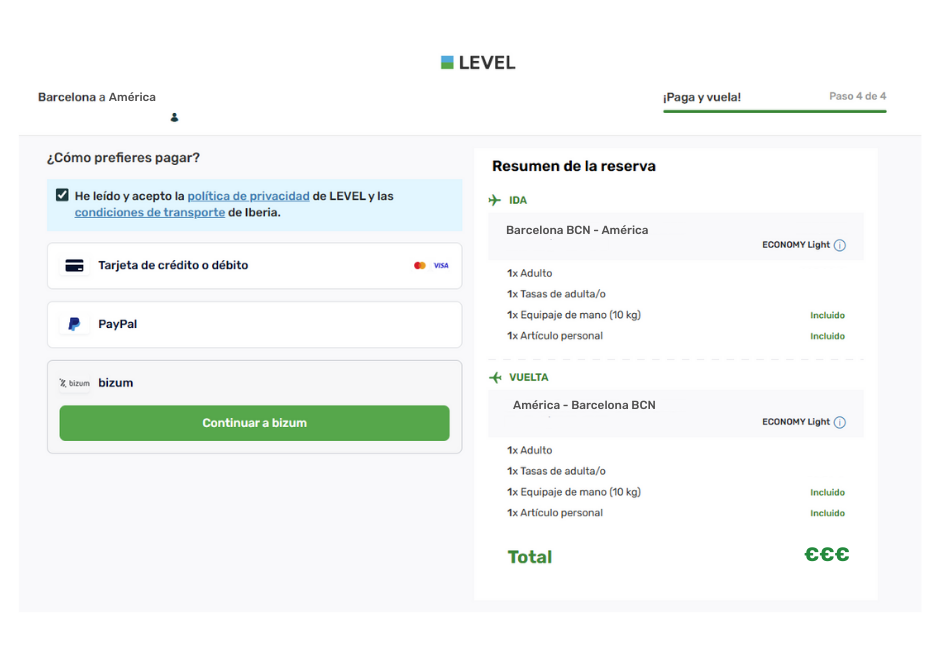Click 1x Artículo personal under IDA
Viewport: 940px width, 650px height.
point(555,336)
